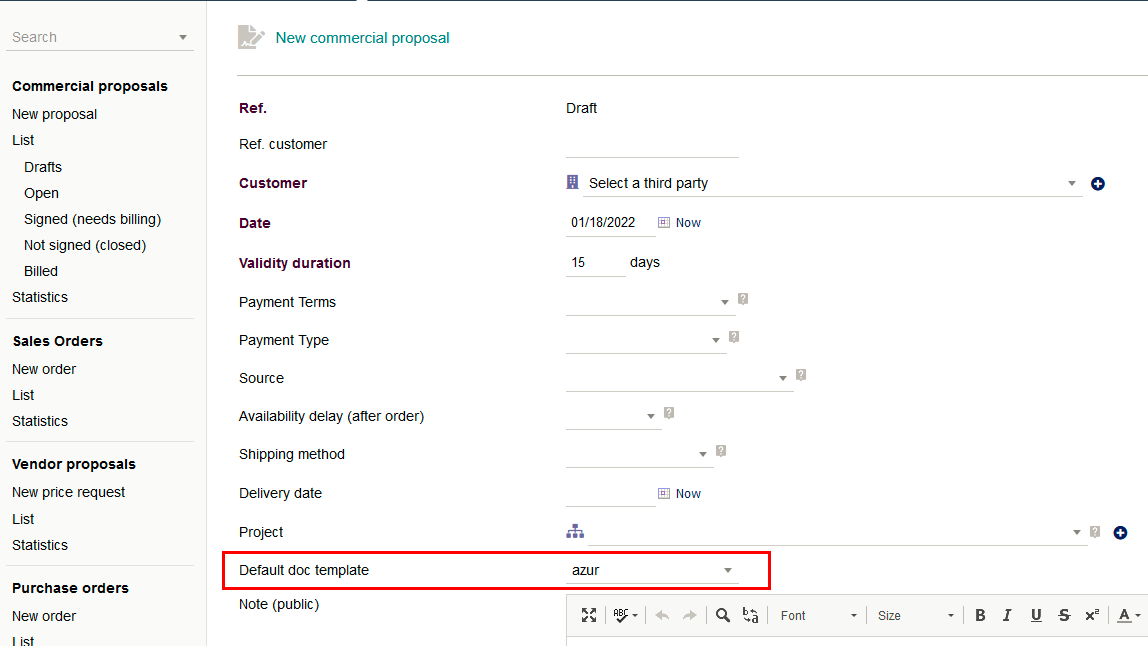Open Find in note editor
This screenshot has width=1148, height=646.
[x=723, y=615]
